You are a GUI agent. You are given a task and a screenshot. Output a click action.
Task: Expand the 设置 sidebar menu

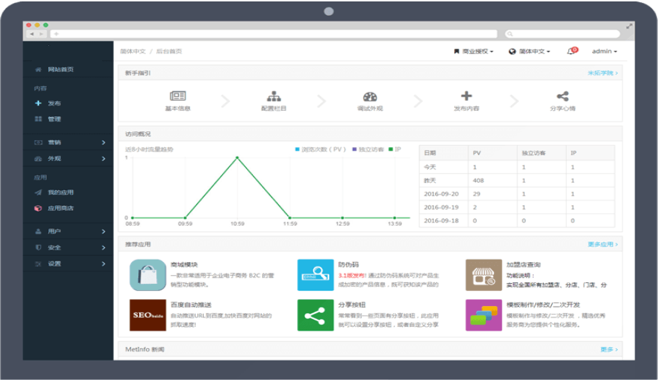(x=68, y=264)
